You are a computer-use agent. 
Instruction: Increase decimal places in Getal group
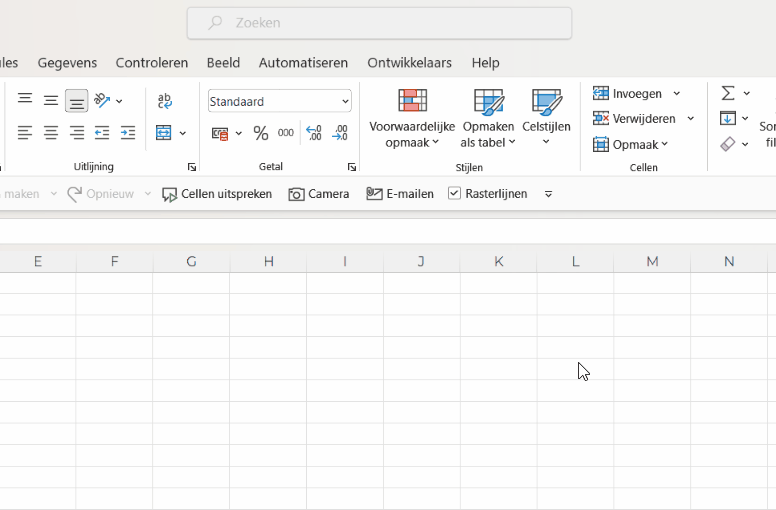(x=313, y=133)
